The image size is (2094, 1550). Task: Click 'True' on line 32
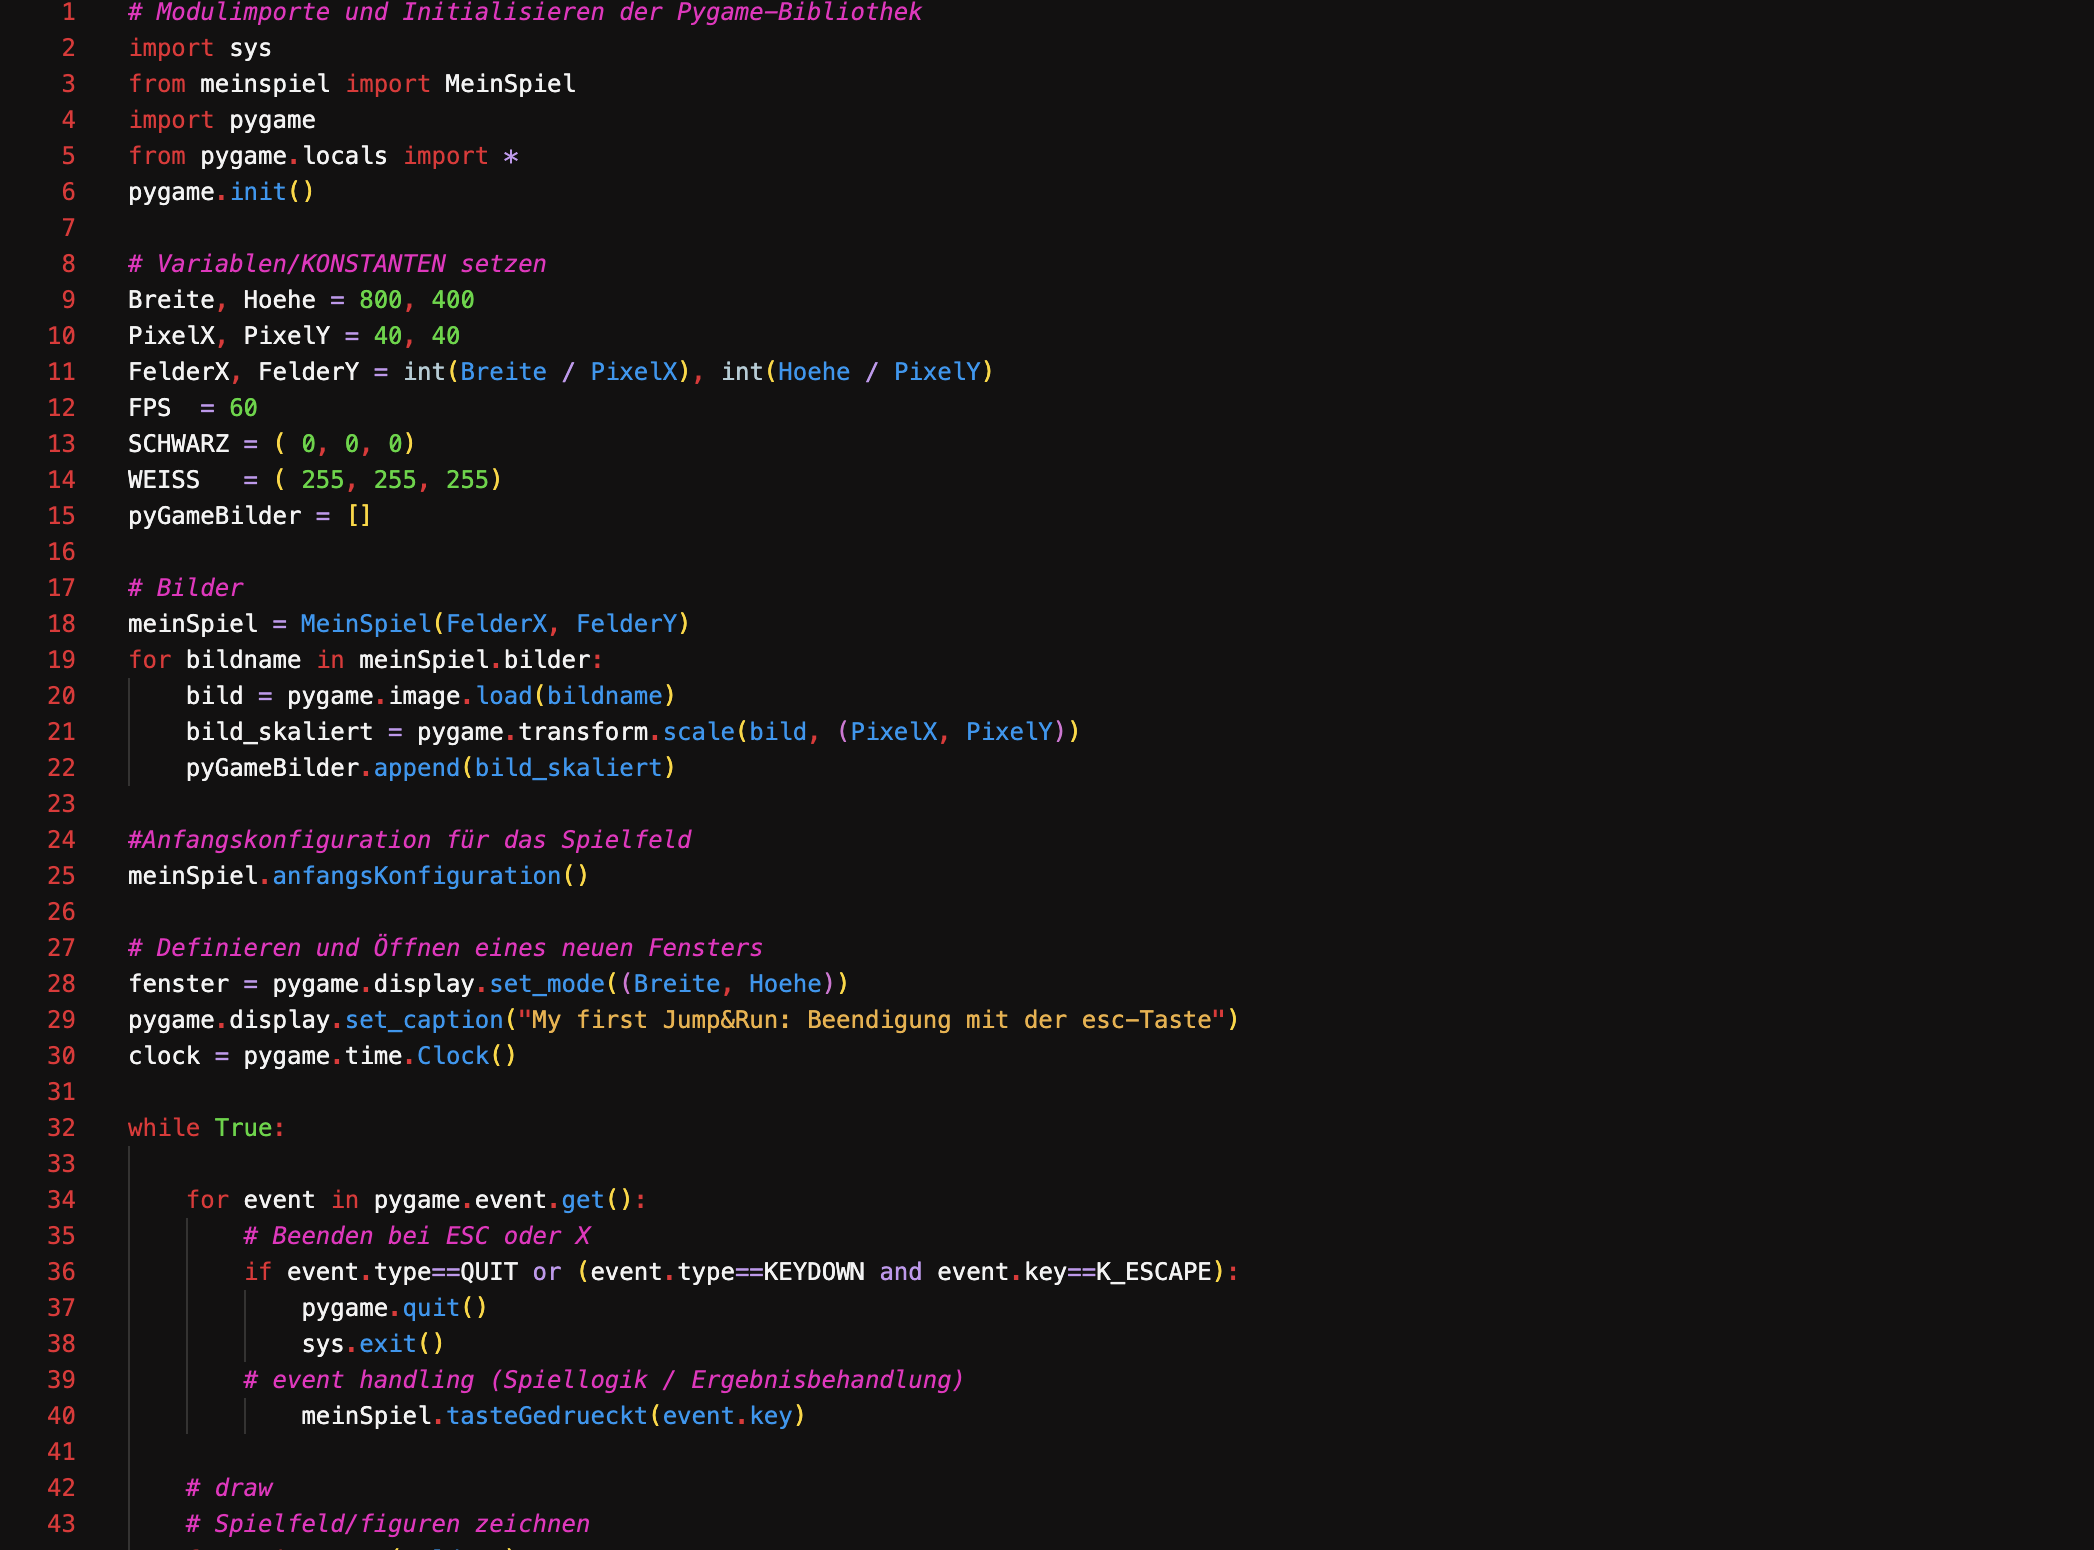coord(243,1128)
